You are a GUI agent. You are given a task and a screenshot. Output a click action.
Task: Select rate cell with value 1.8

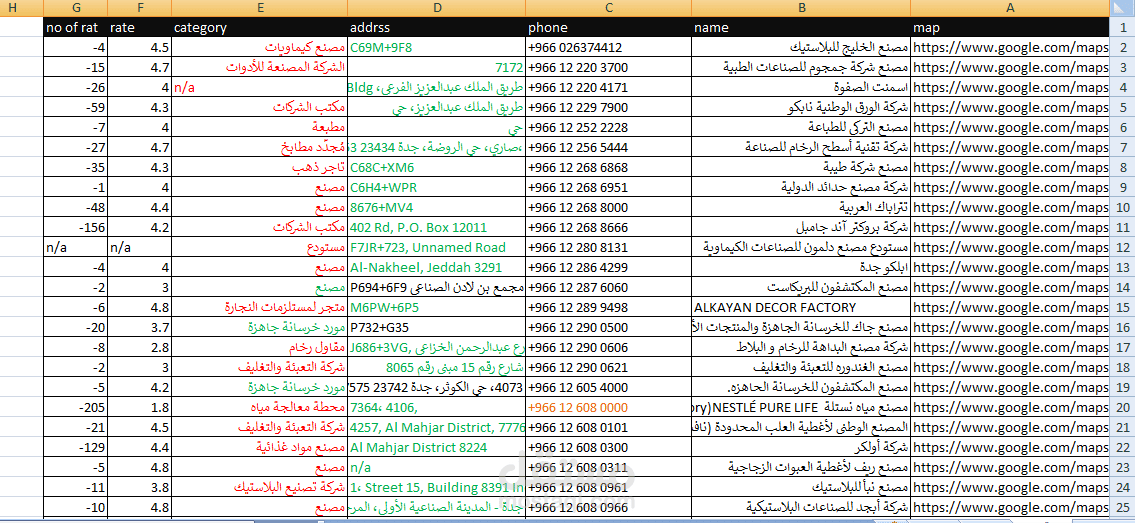(139, 407)
